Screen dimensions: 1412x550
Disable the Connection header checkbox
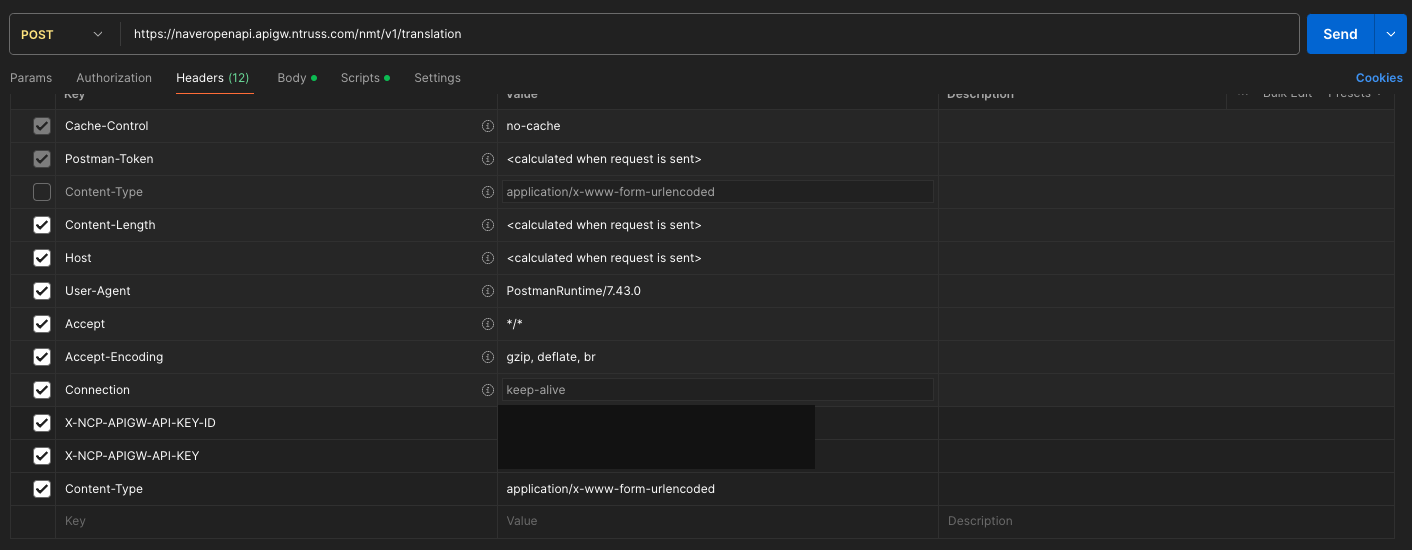[x=42, y=390]
